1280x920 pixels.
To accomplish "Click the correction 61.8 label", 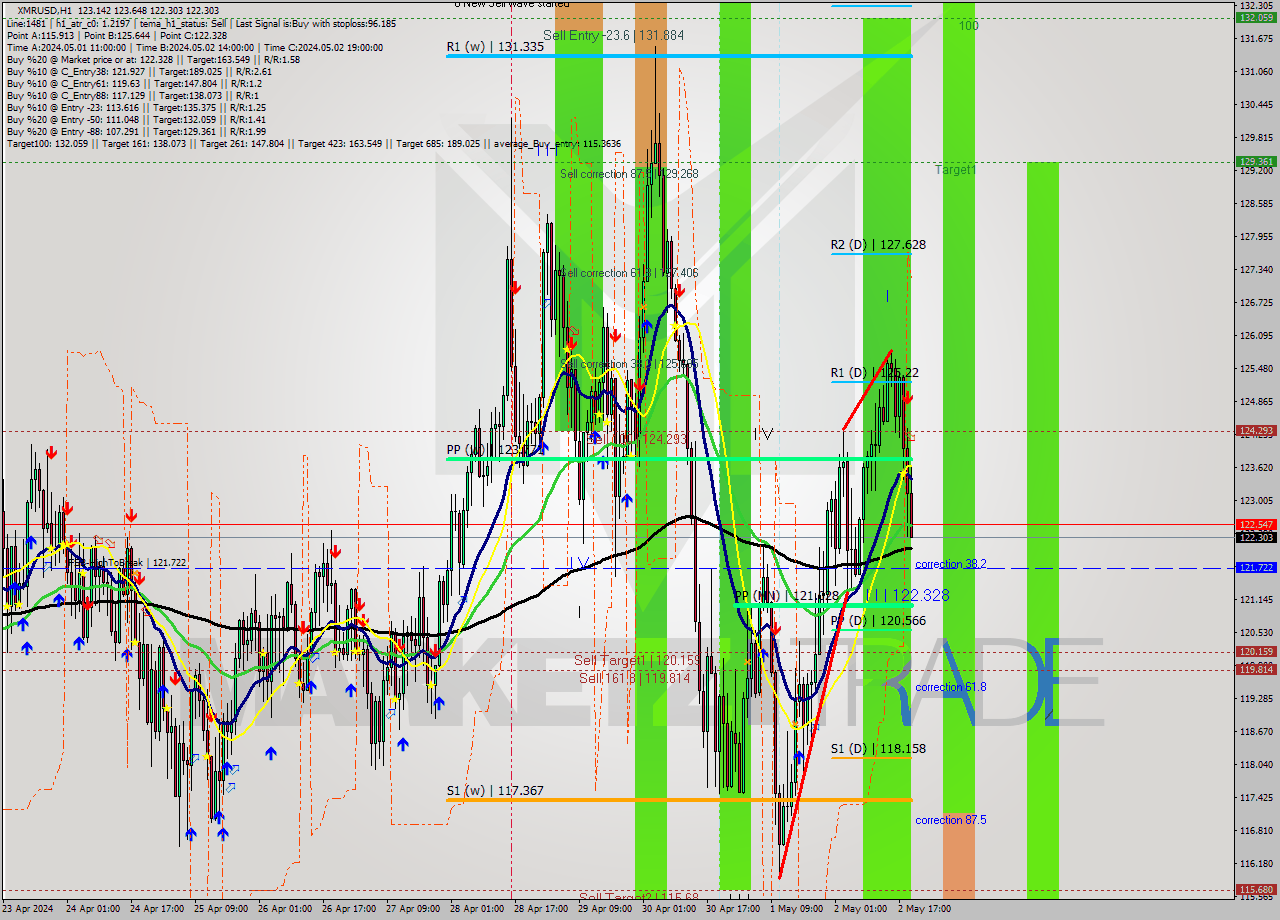I will click(951, 687).
